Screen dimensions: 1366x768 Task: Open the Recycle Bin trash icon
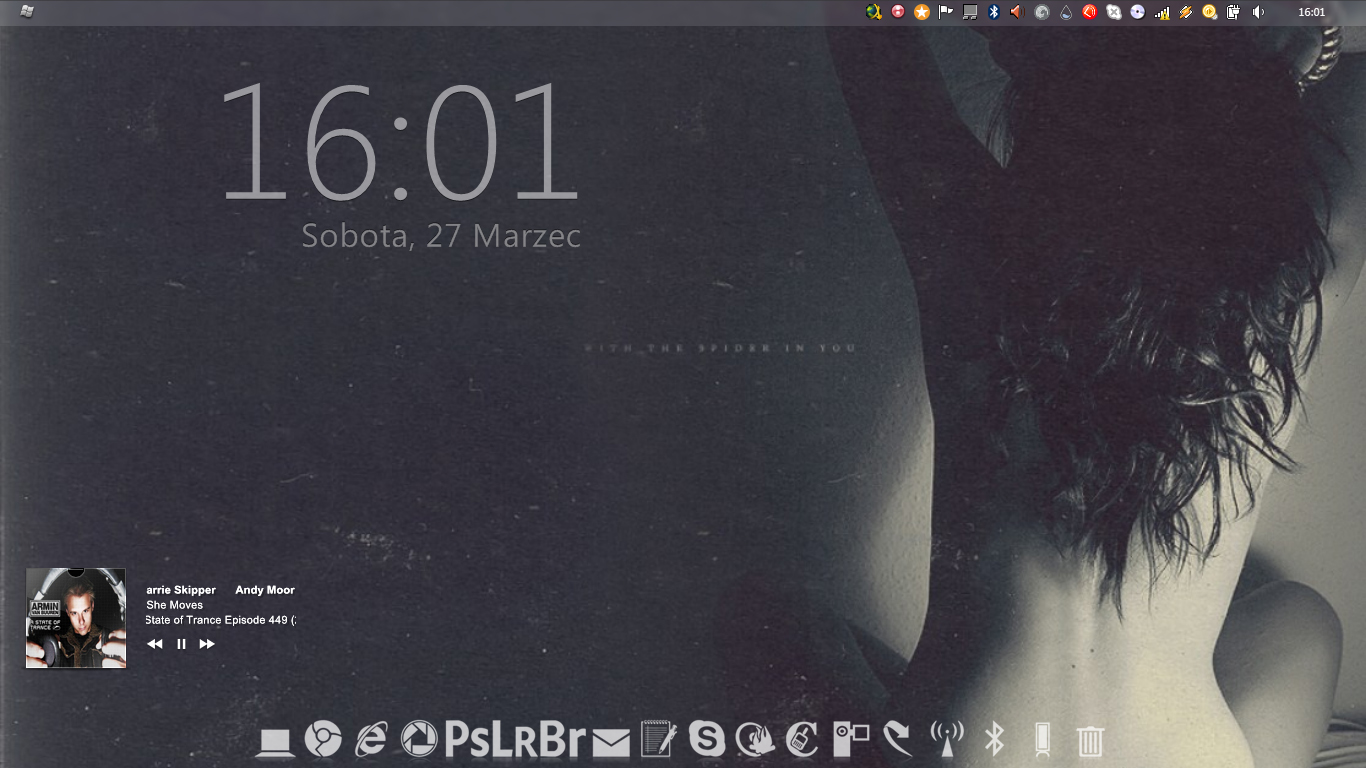coord(1089,741)
